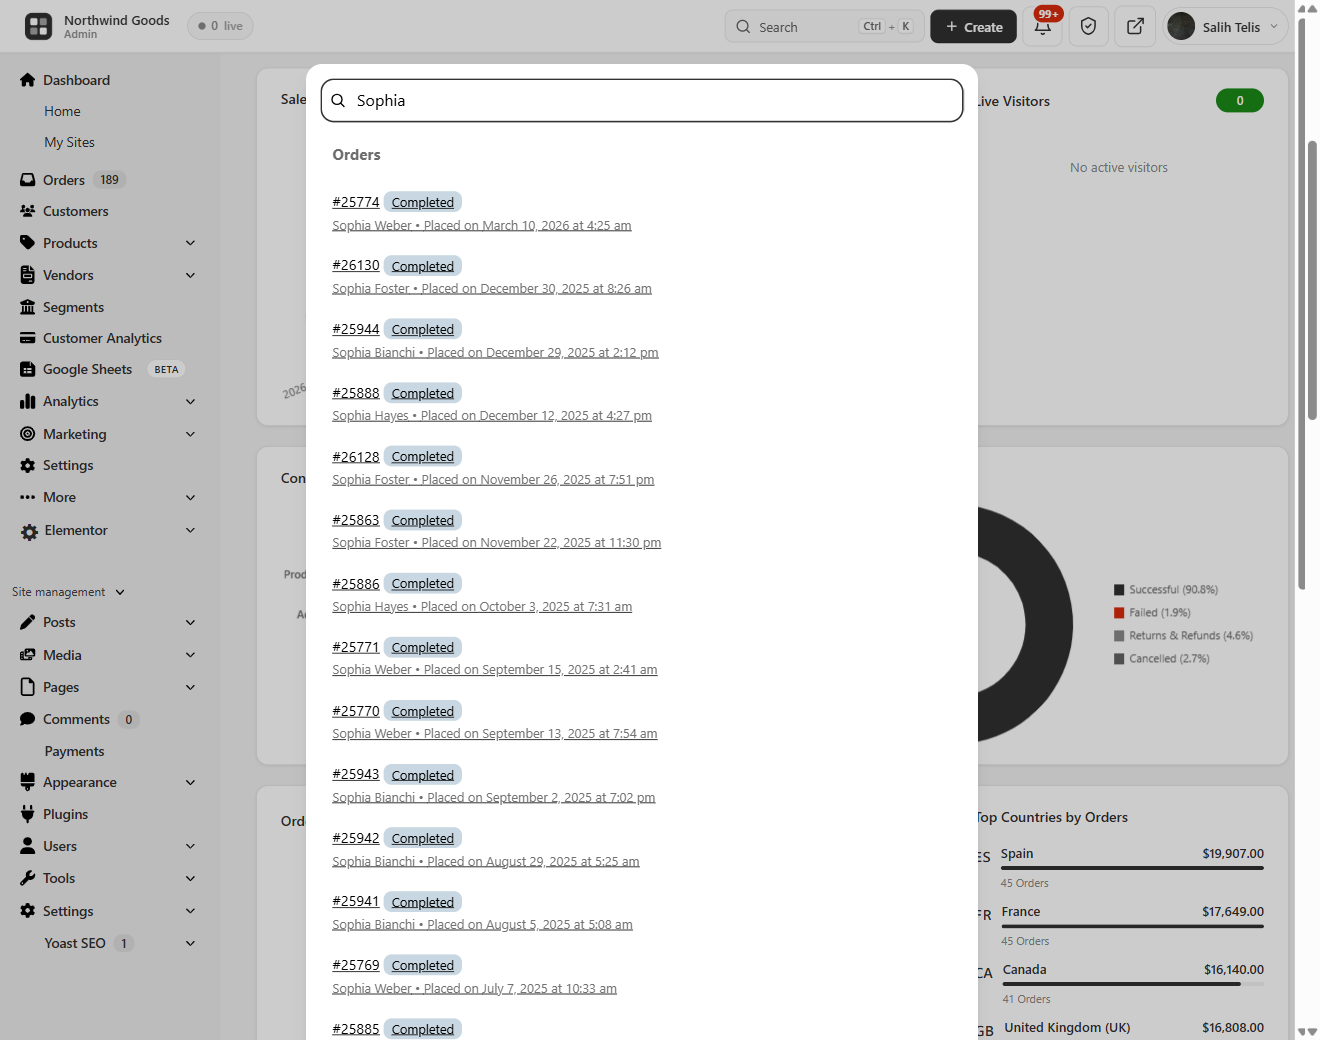
Task: Open the Home menu item
Action: (62, 111)
